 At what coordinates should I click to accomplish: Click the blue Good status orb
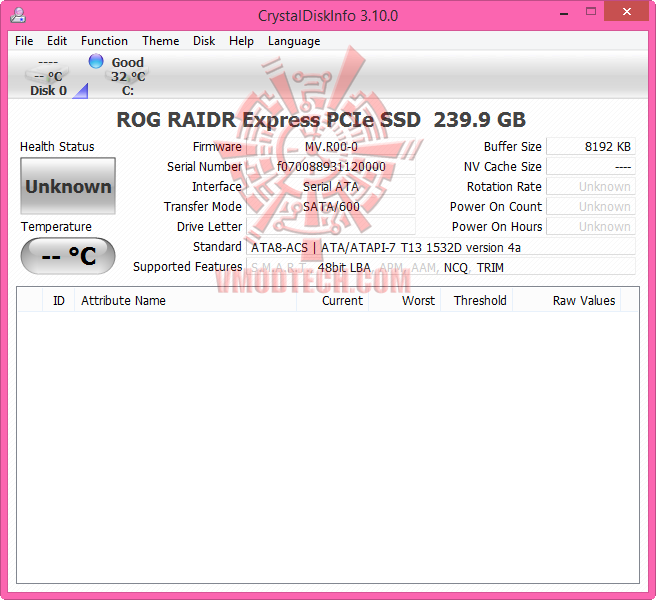96,61
